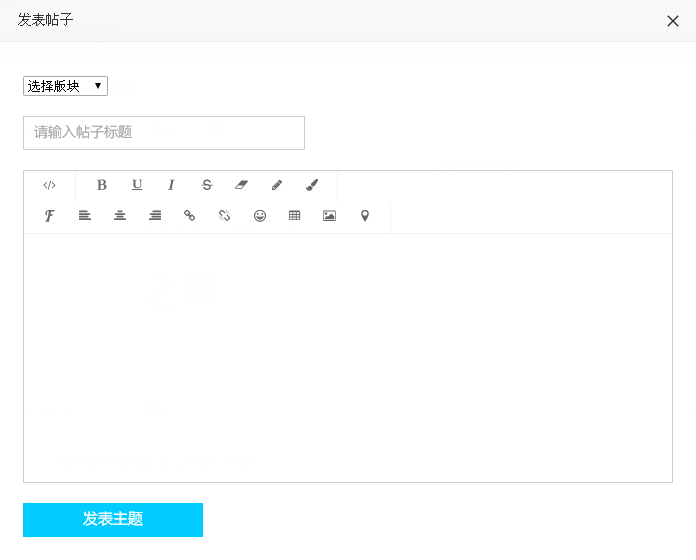Insert a hyperlink

click(190, 216)
